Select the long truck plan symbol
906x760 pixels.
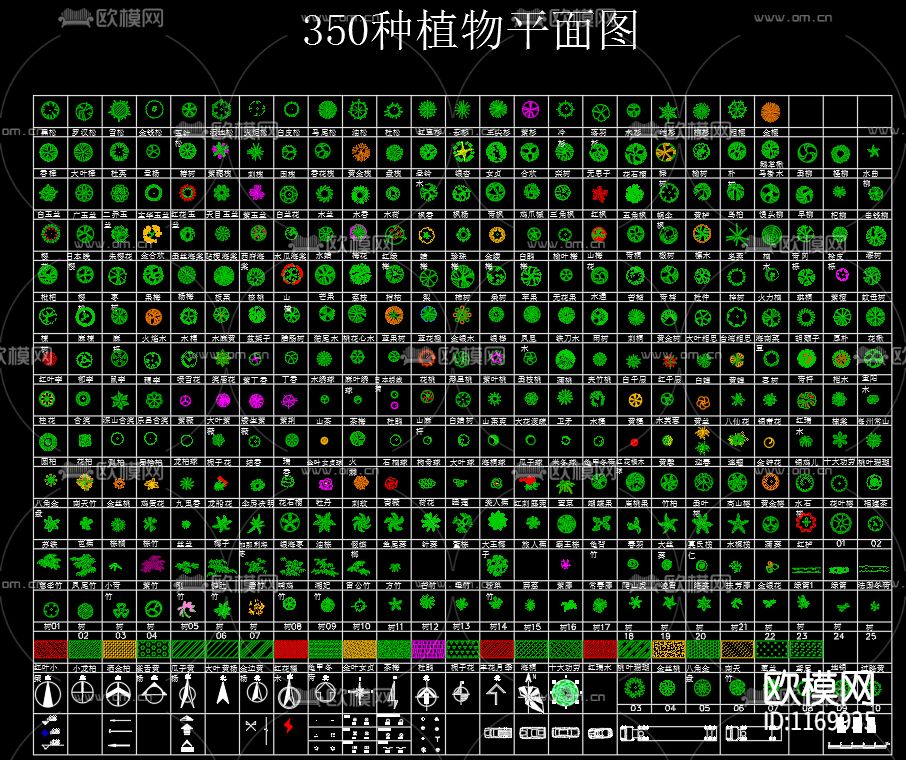coord(669,733)
